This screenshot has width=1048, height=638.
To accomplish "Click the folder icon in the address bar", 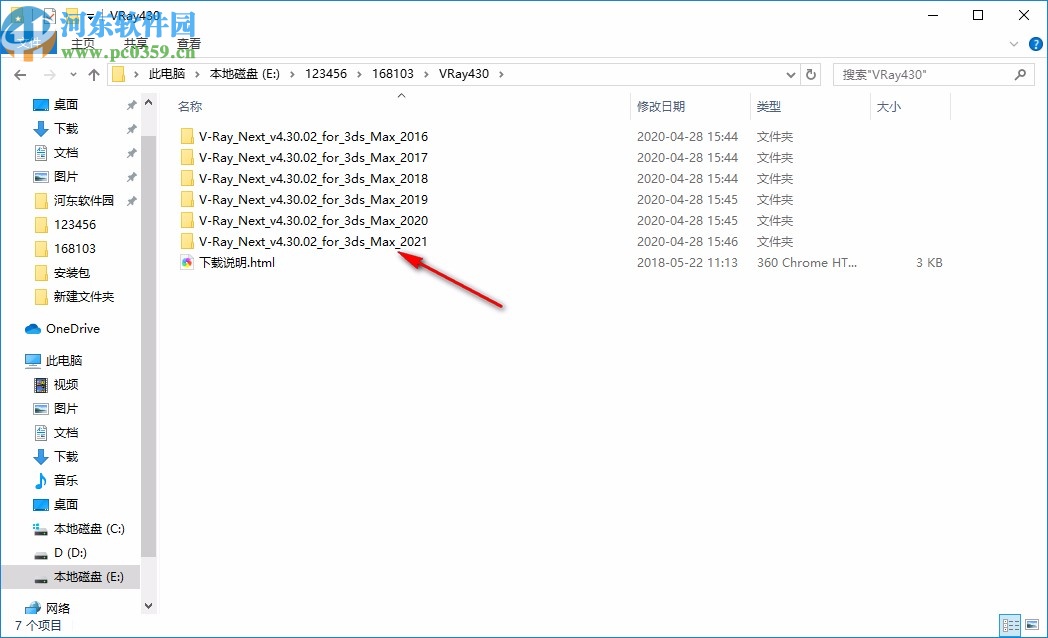I will [119, 73].
